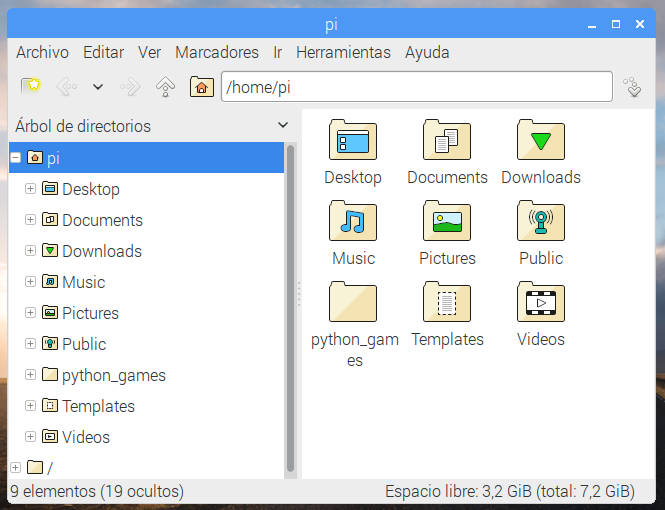Open the Editar menu
Image resolution: width=665 pixels, height=510 pixels.
point(103,53)
